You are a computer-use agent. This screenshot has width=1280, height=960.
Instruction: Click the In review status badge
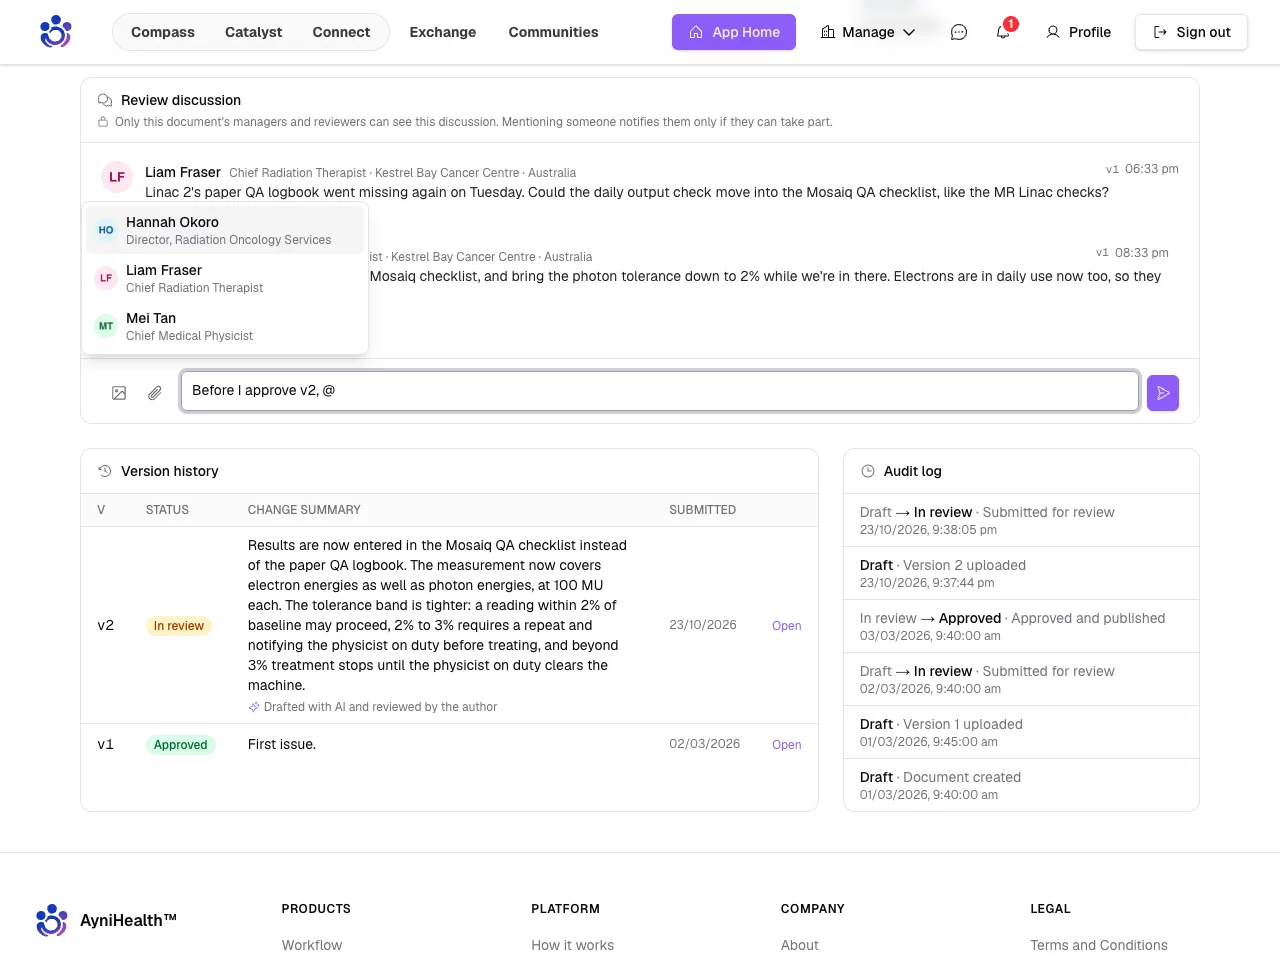pos(178,626)
